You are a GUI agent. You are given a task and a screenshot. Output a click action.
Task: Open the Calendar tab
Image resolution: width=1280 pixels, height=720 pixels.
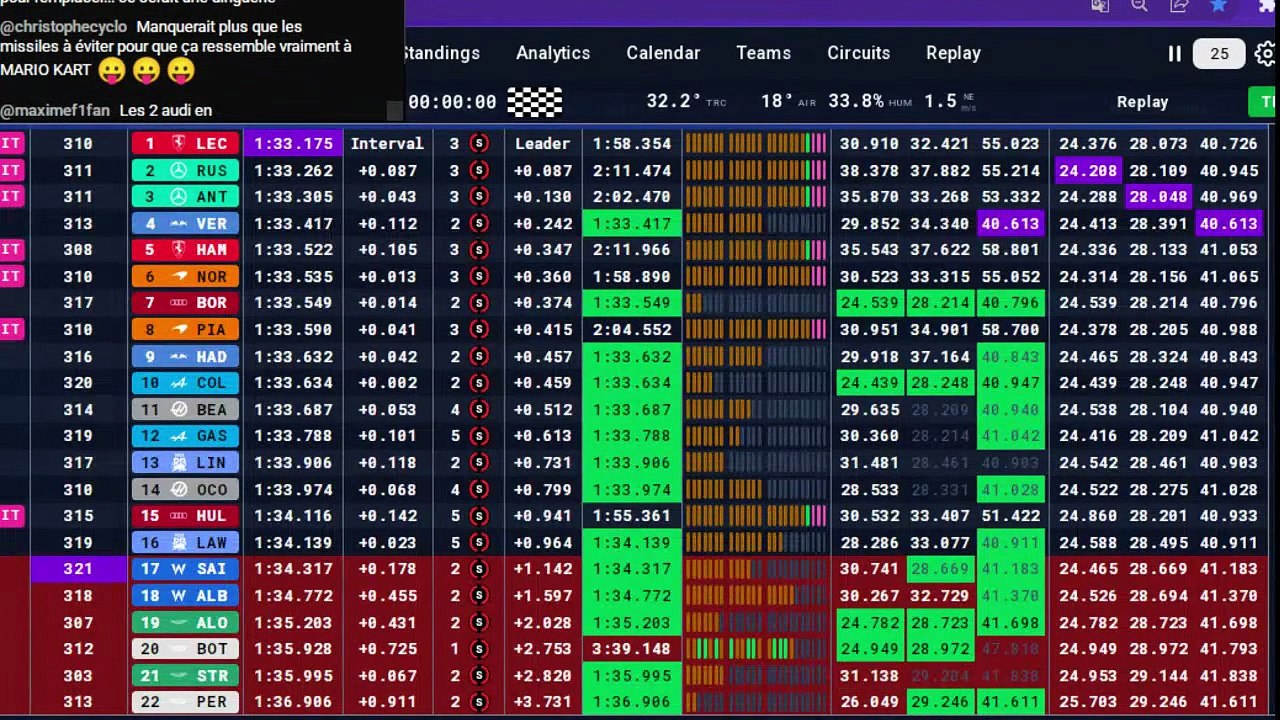point(663,53)
